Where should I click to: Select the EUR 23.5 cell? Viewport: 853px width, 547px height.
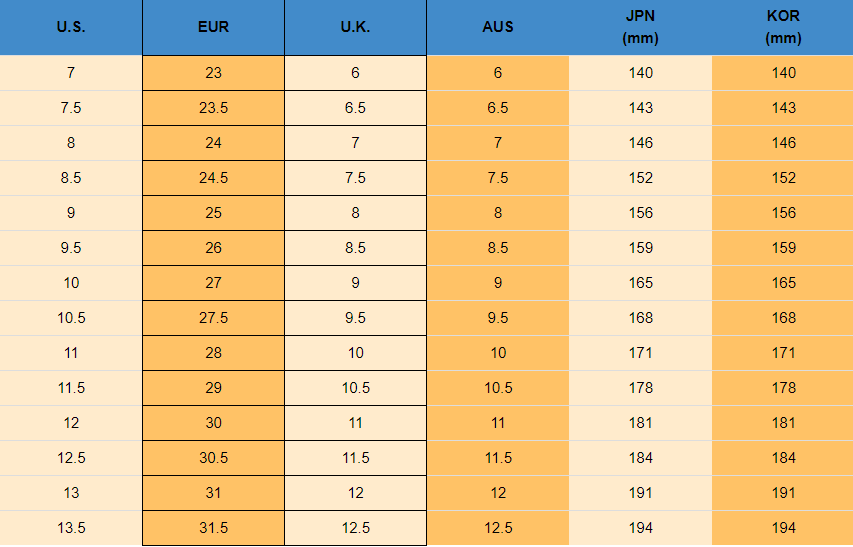tap(213, 108)
